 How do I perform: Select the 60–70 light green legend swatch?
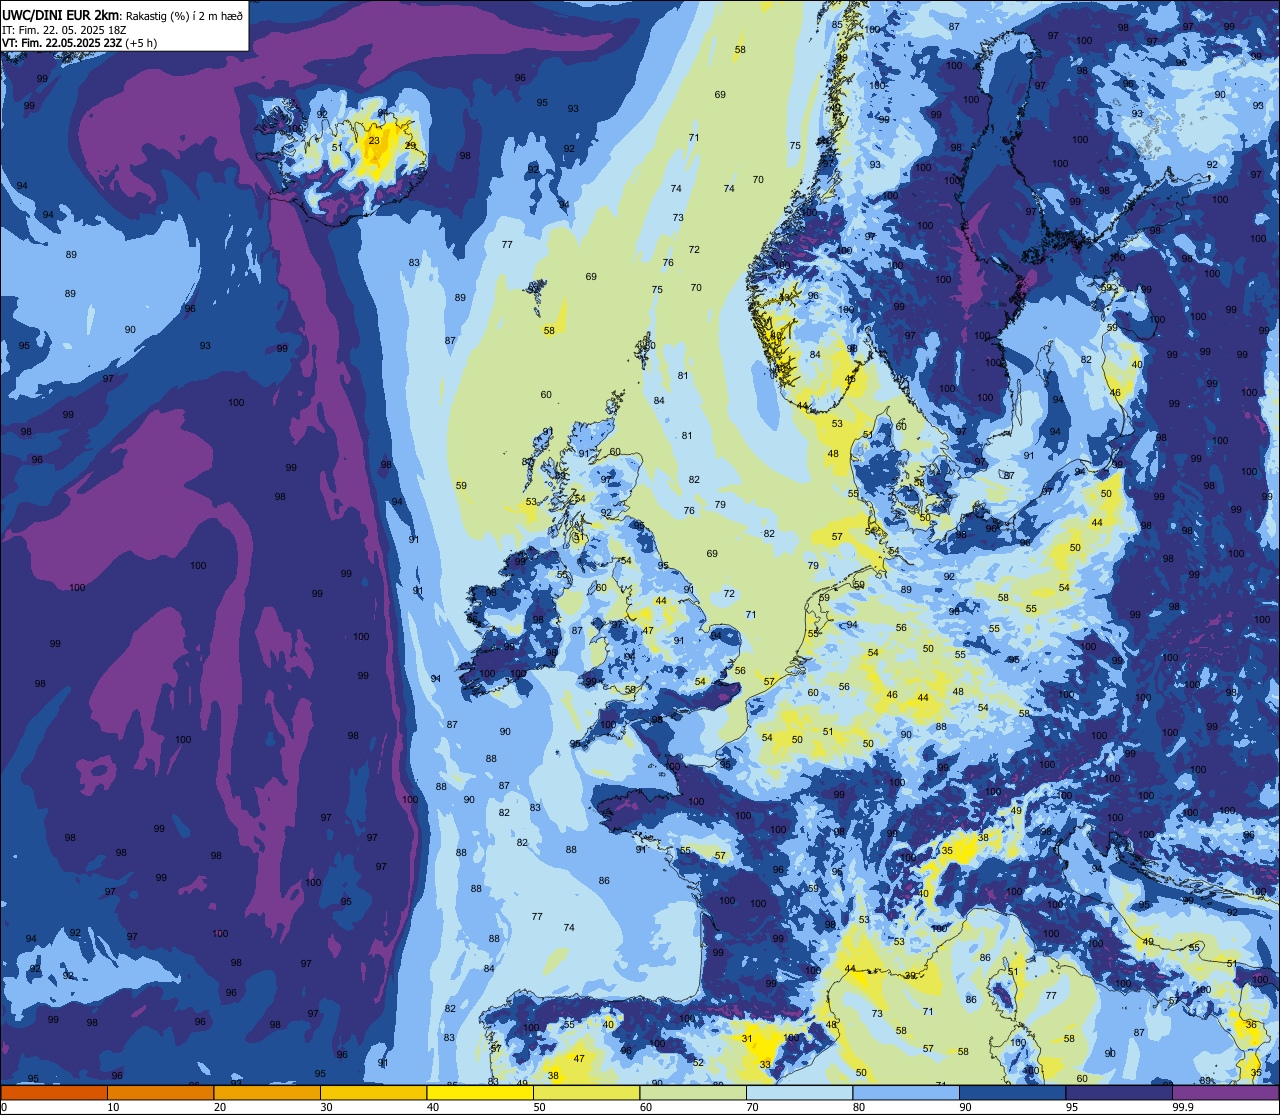692,1093
